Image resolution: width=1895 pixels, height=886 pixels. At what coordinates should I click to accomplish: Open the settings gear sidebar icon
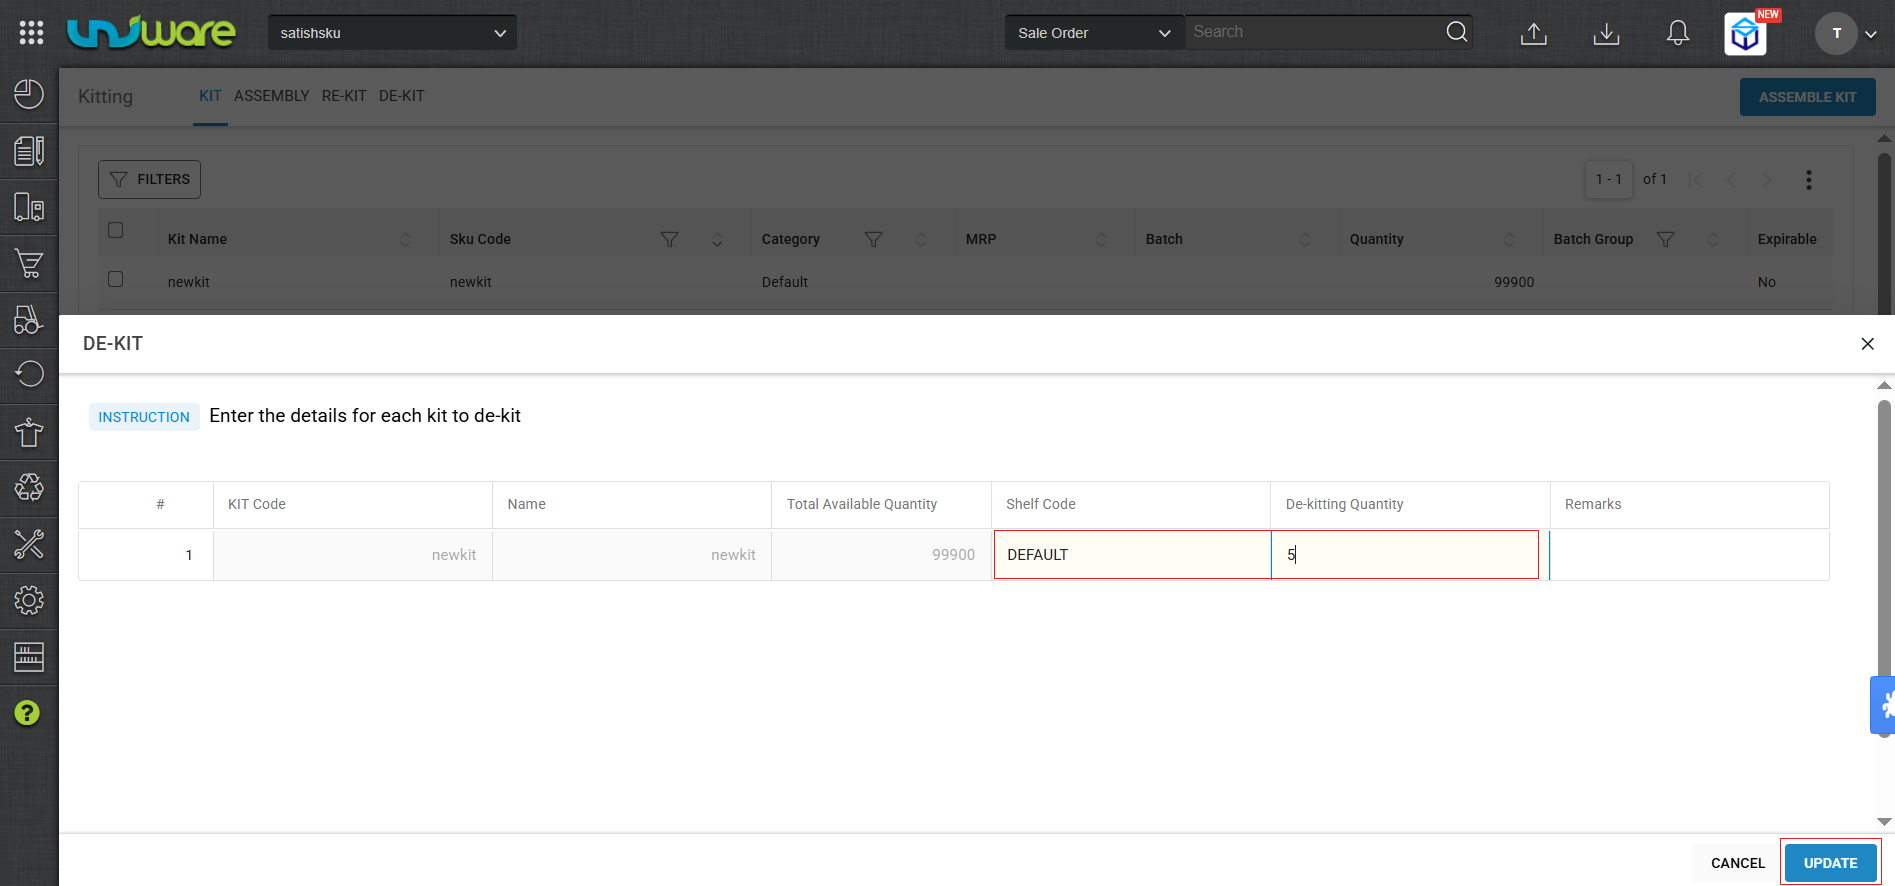(29, 600)
